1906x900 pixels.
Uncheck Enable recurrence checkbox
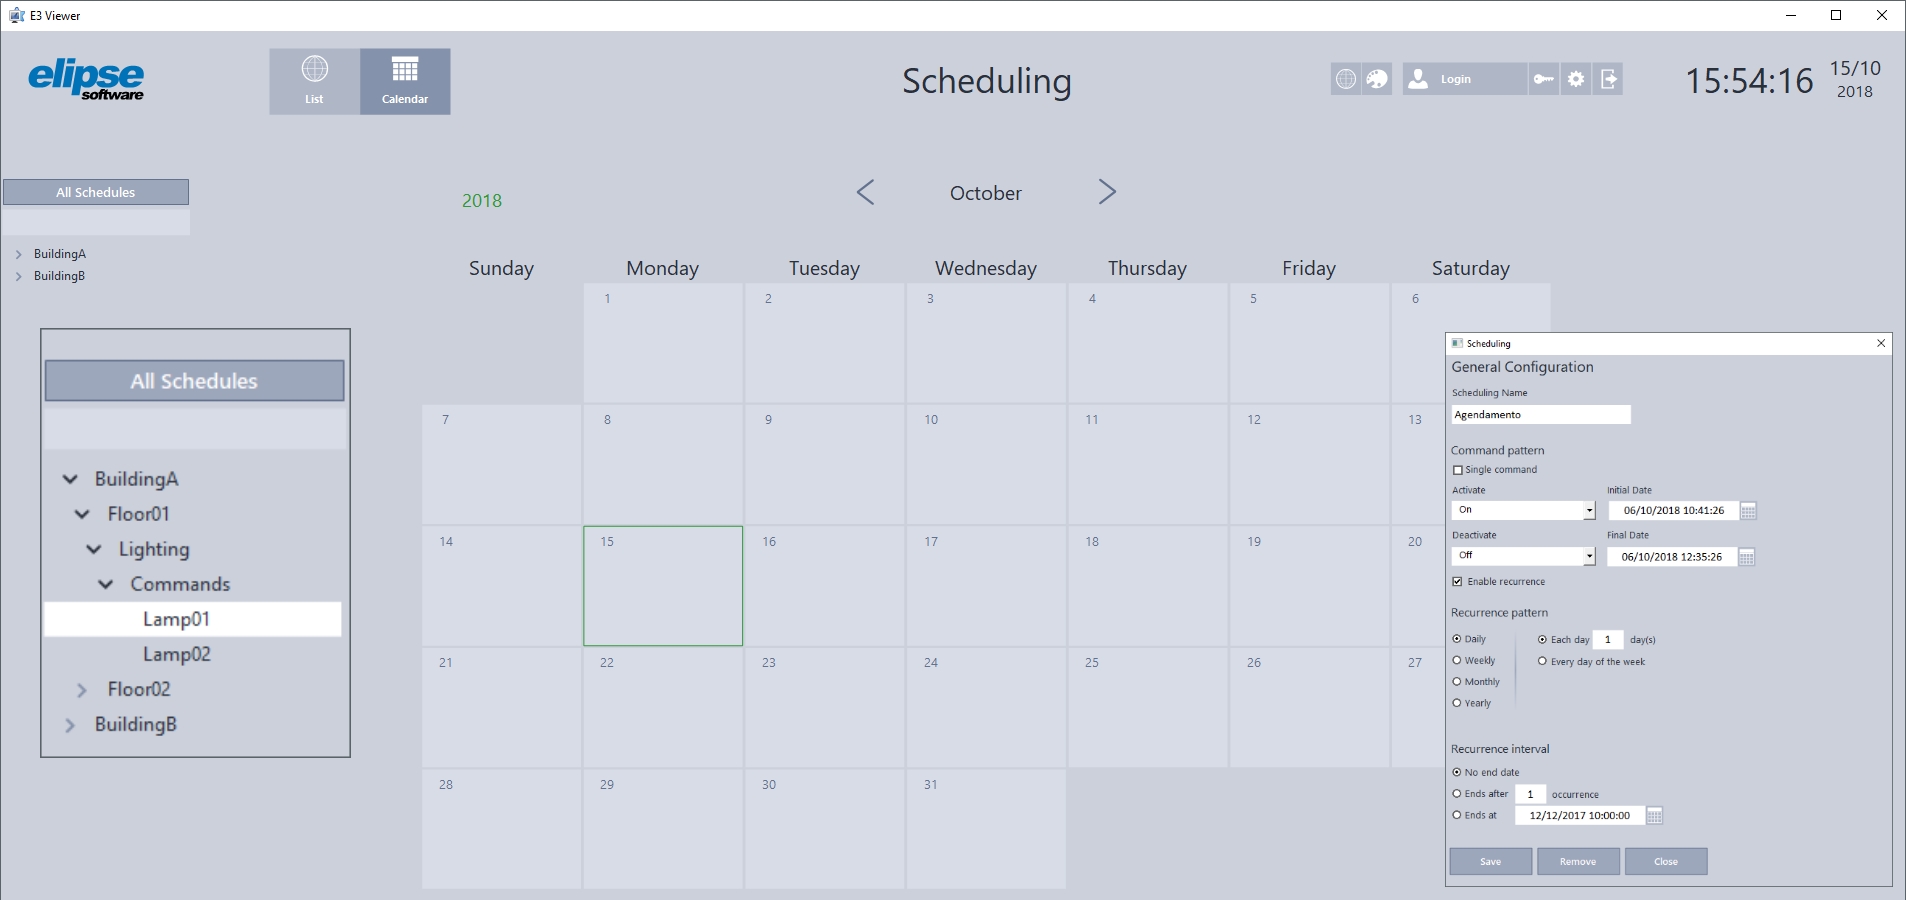pyautogui.click(x=1457, y=581)
